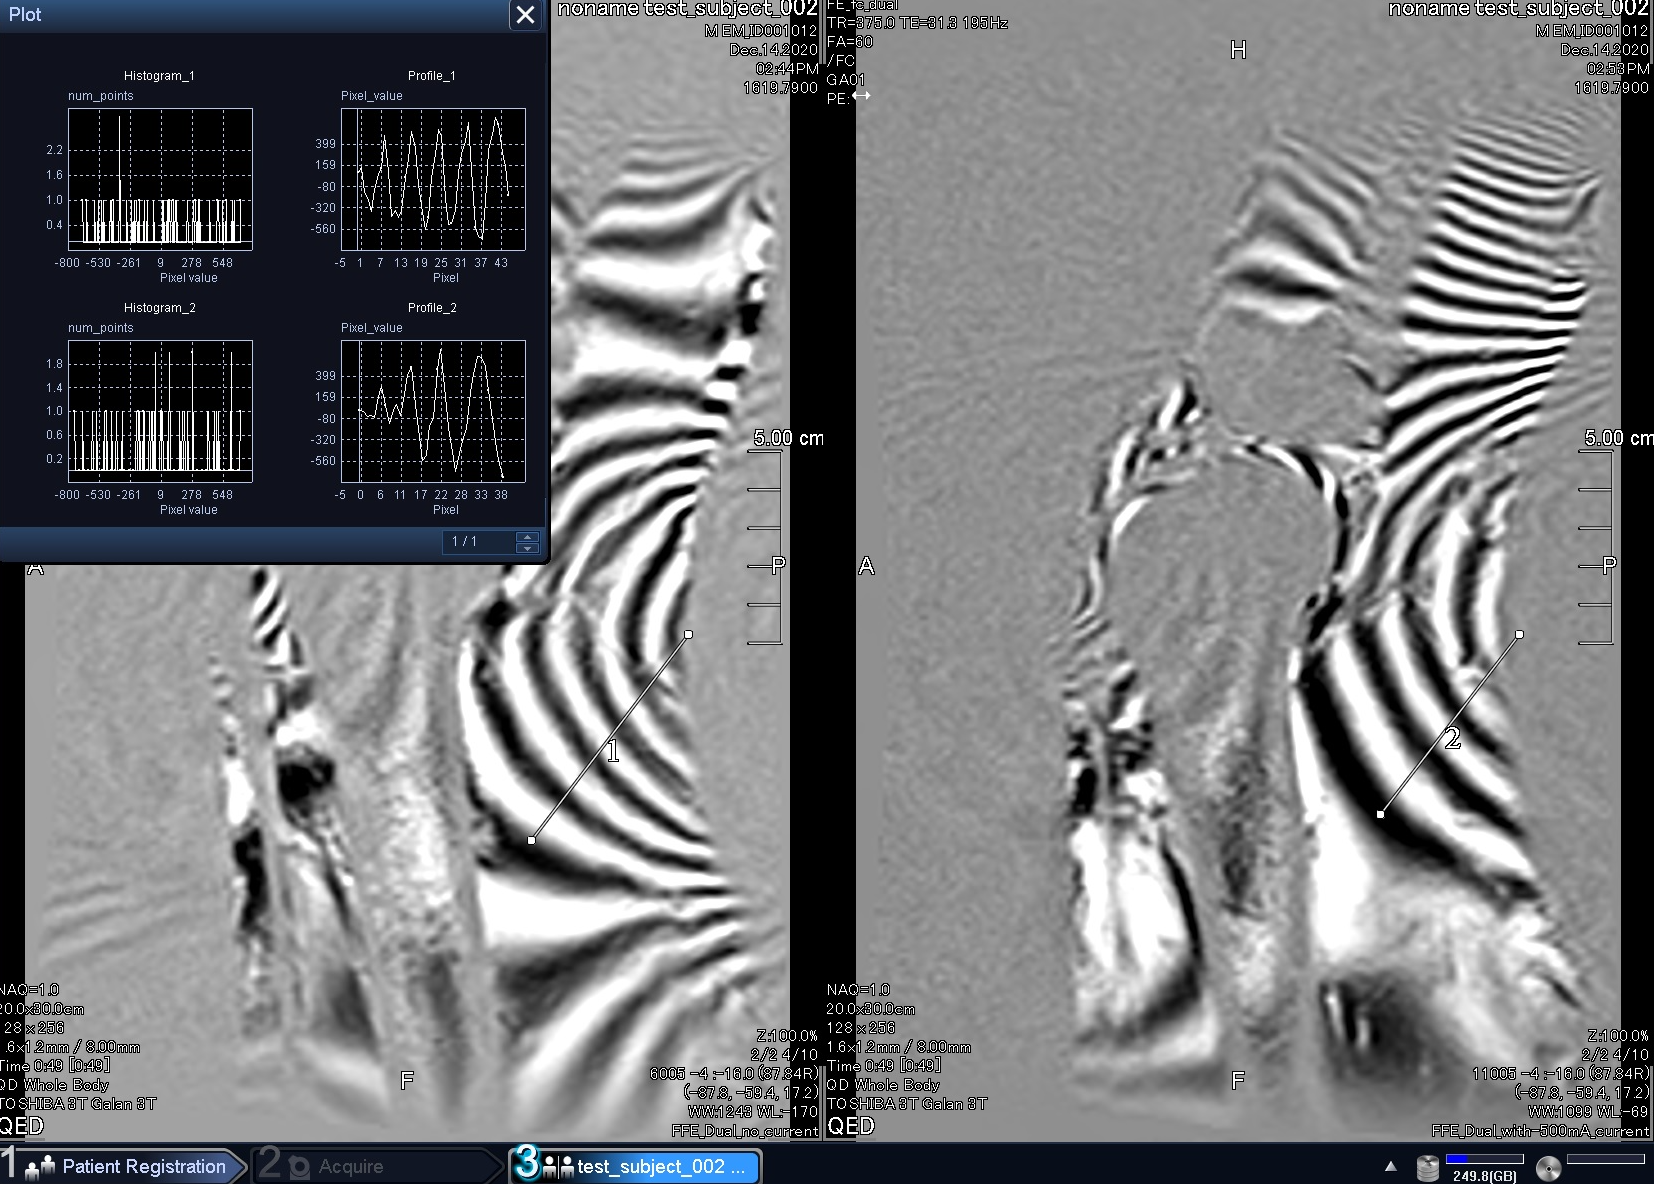Click the hard disk storage icon
Screen dimensions: 1654x1184
(x=1427, y=1167)
